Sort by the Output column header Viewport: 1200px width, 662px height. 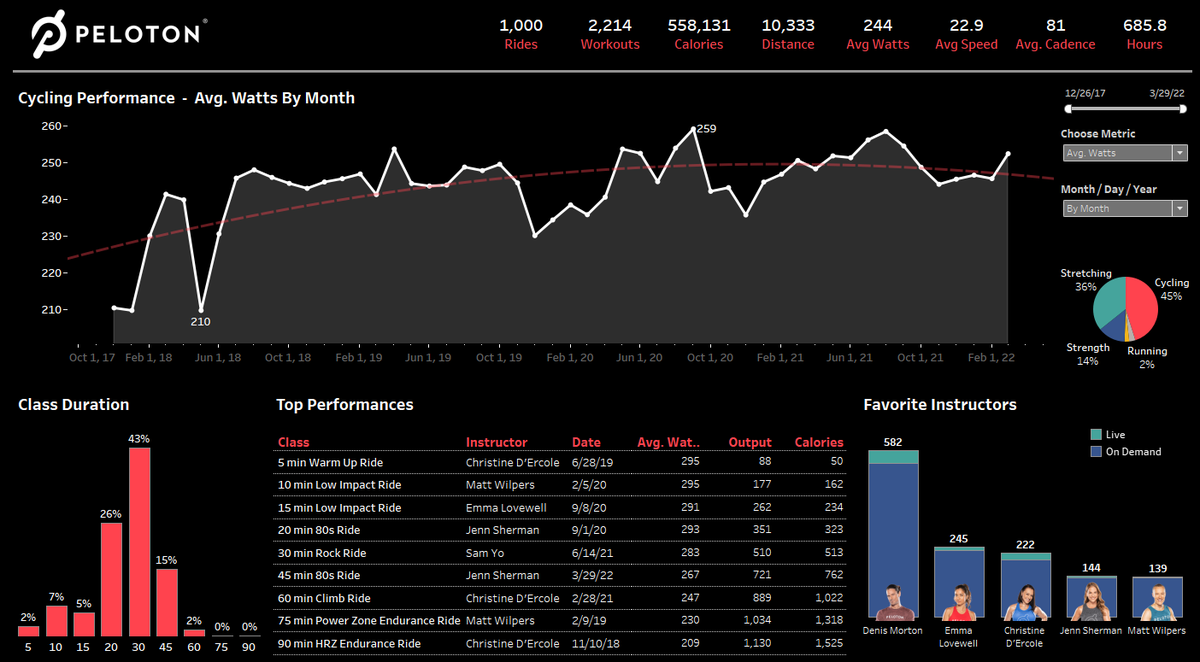point(750,442)
